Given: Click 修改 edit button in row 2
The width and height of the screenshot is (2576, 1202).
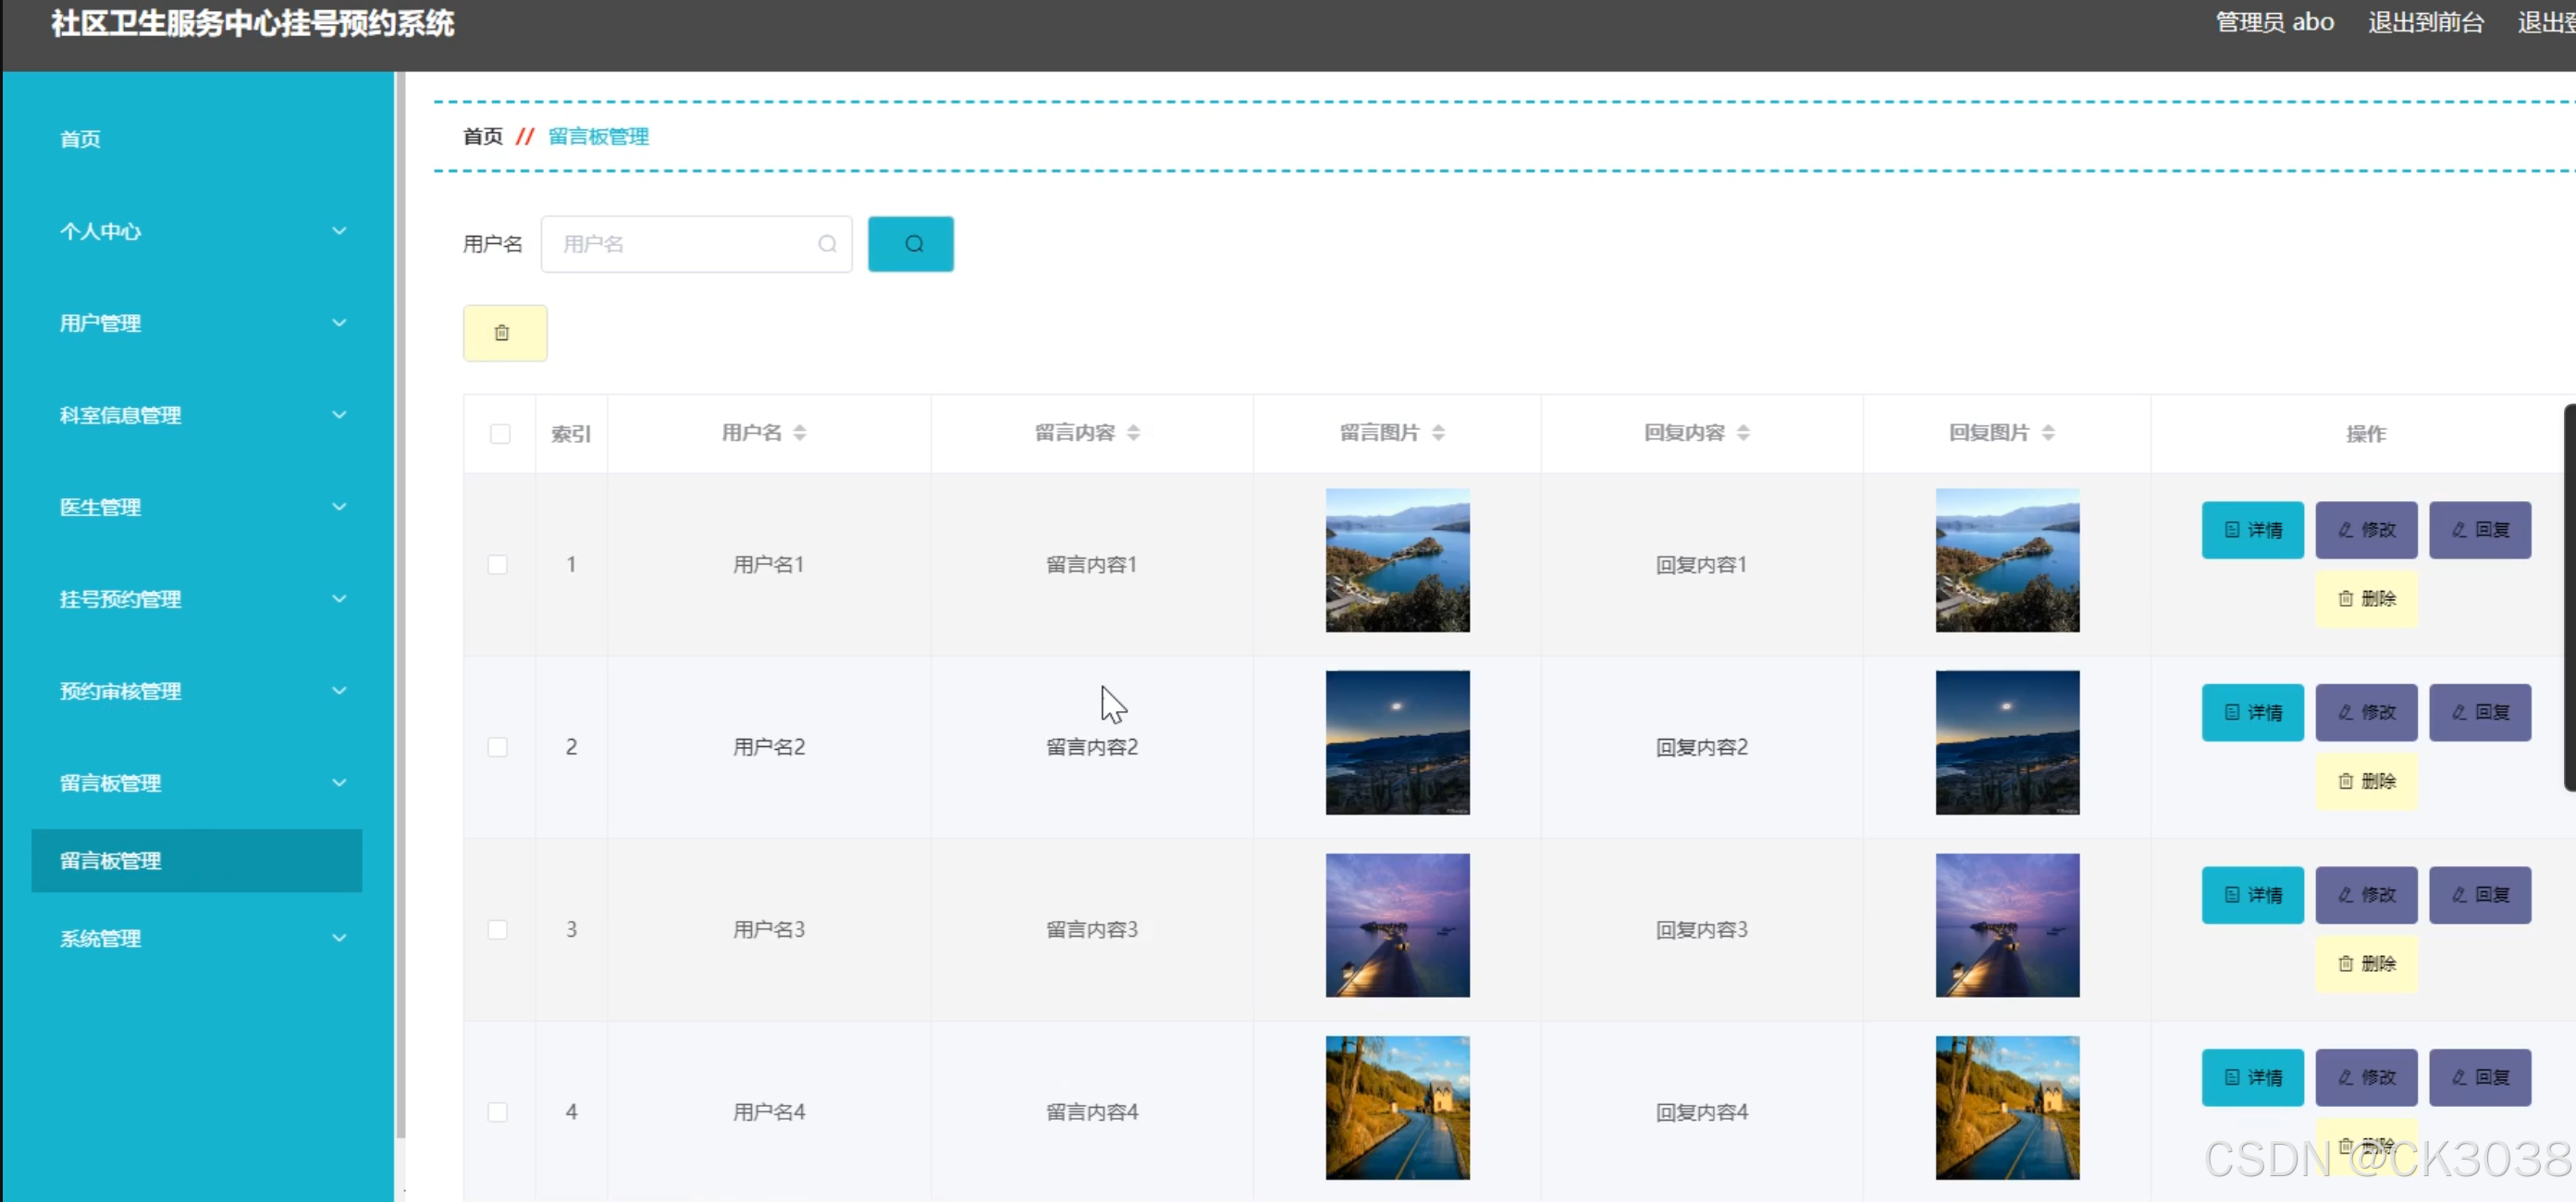Looking at the screenshot, I should (2365, 712).
